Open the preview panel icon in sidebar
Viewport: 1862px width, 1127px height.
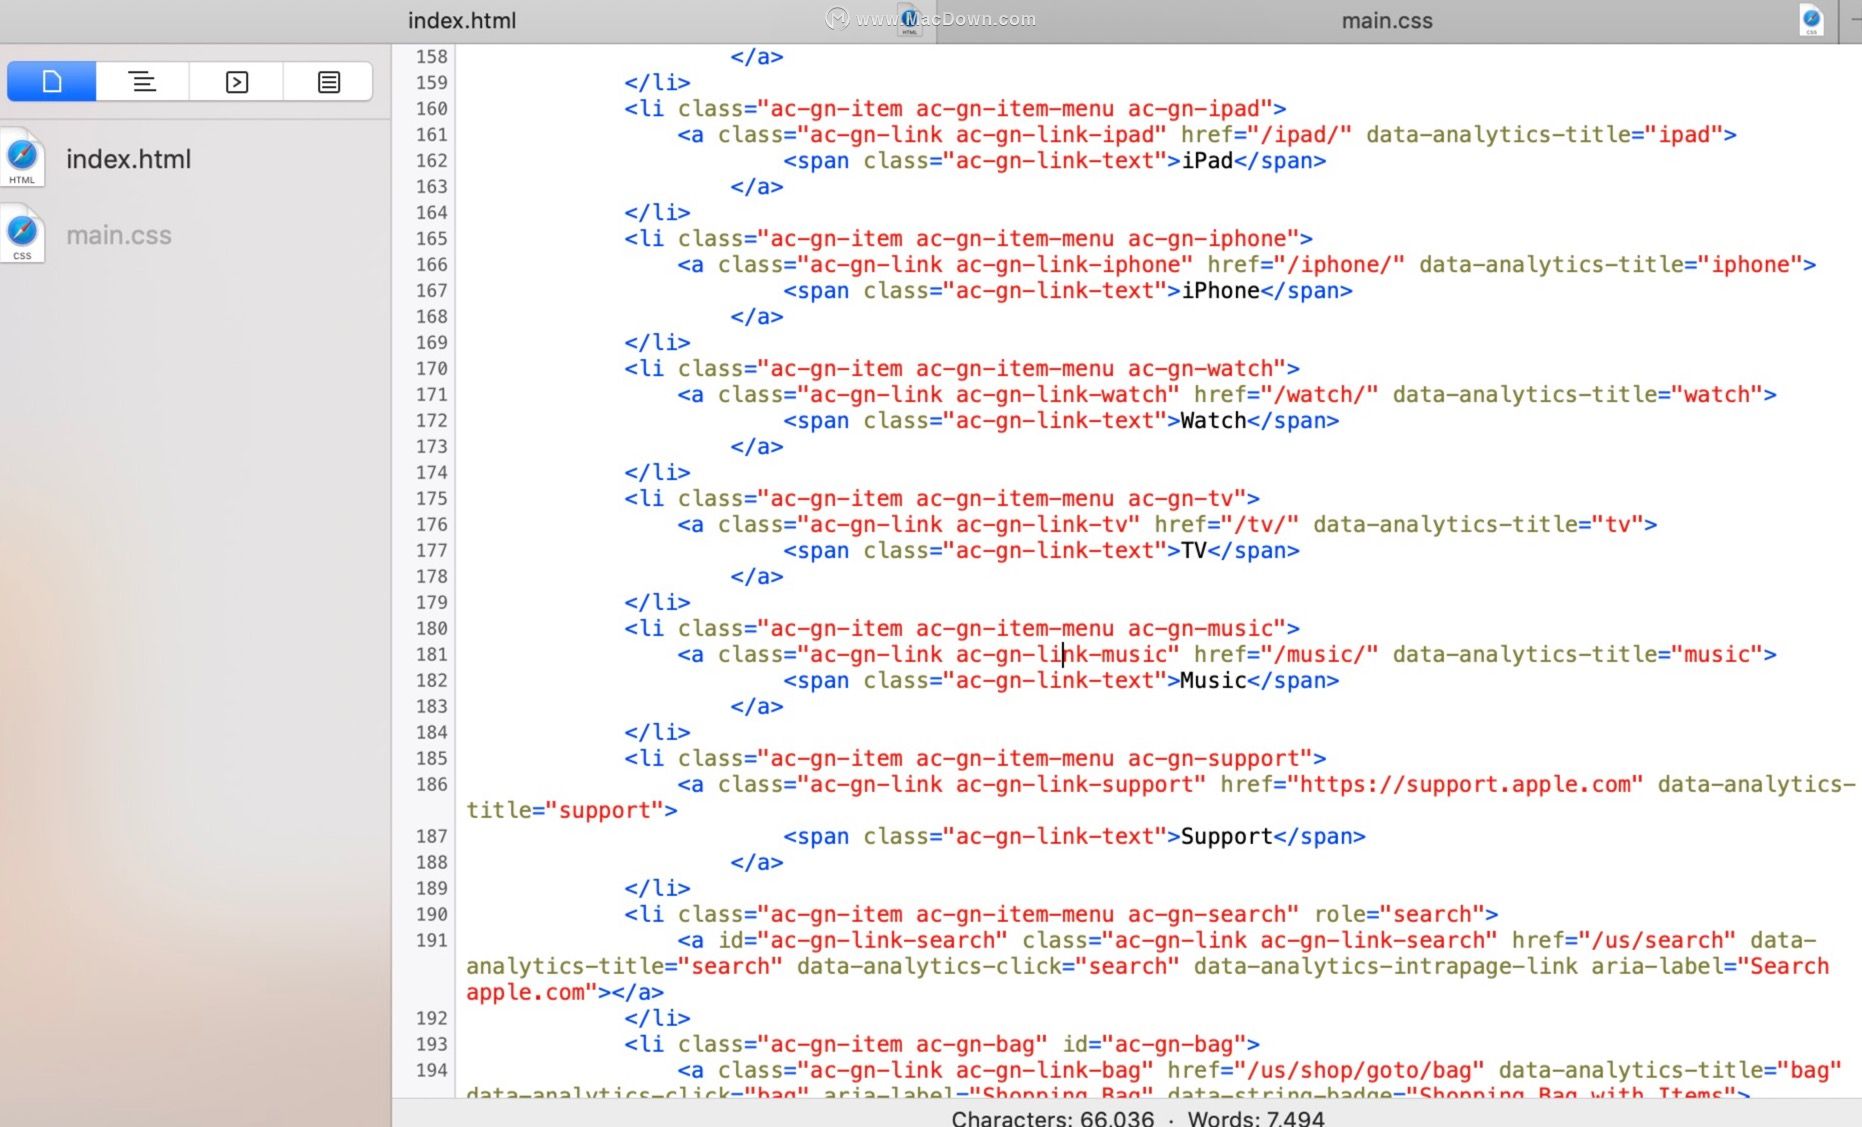pos(237,82)
